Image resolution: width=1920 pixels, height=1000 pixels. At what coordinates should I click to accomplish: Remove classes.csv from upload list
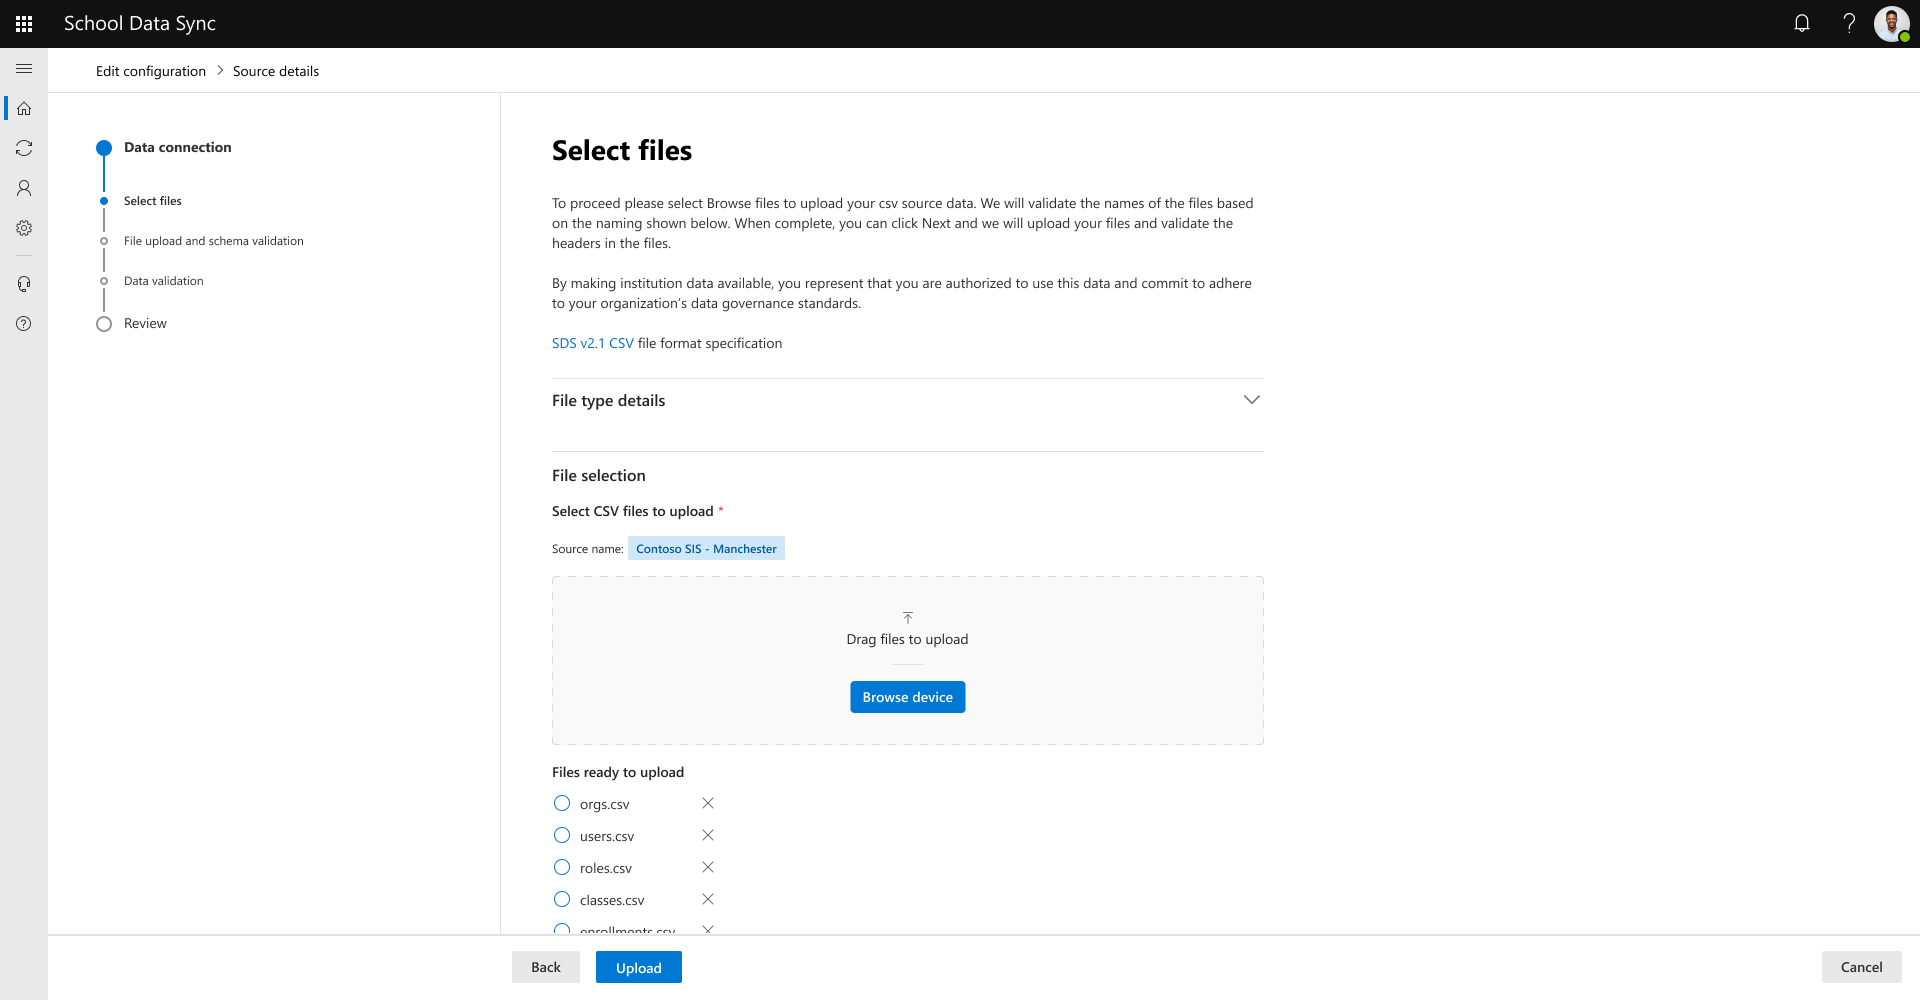pyautogui.click(x=708, y=899)
